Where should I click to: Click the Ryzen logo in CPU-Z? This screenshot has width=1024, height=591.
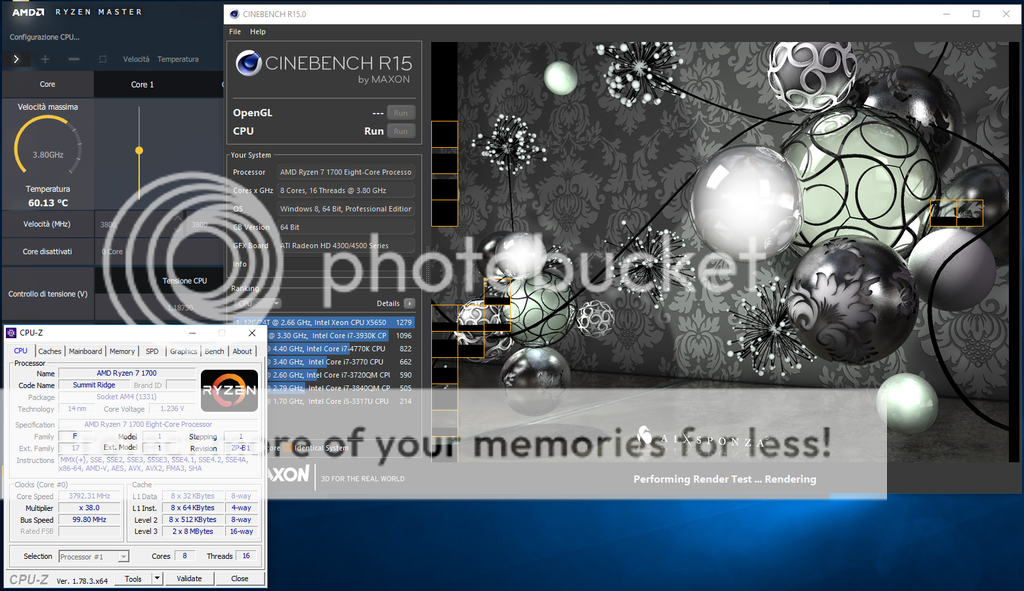pos(229,391)
